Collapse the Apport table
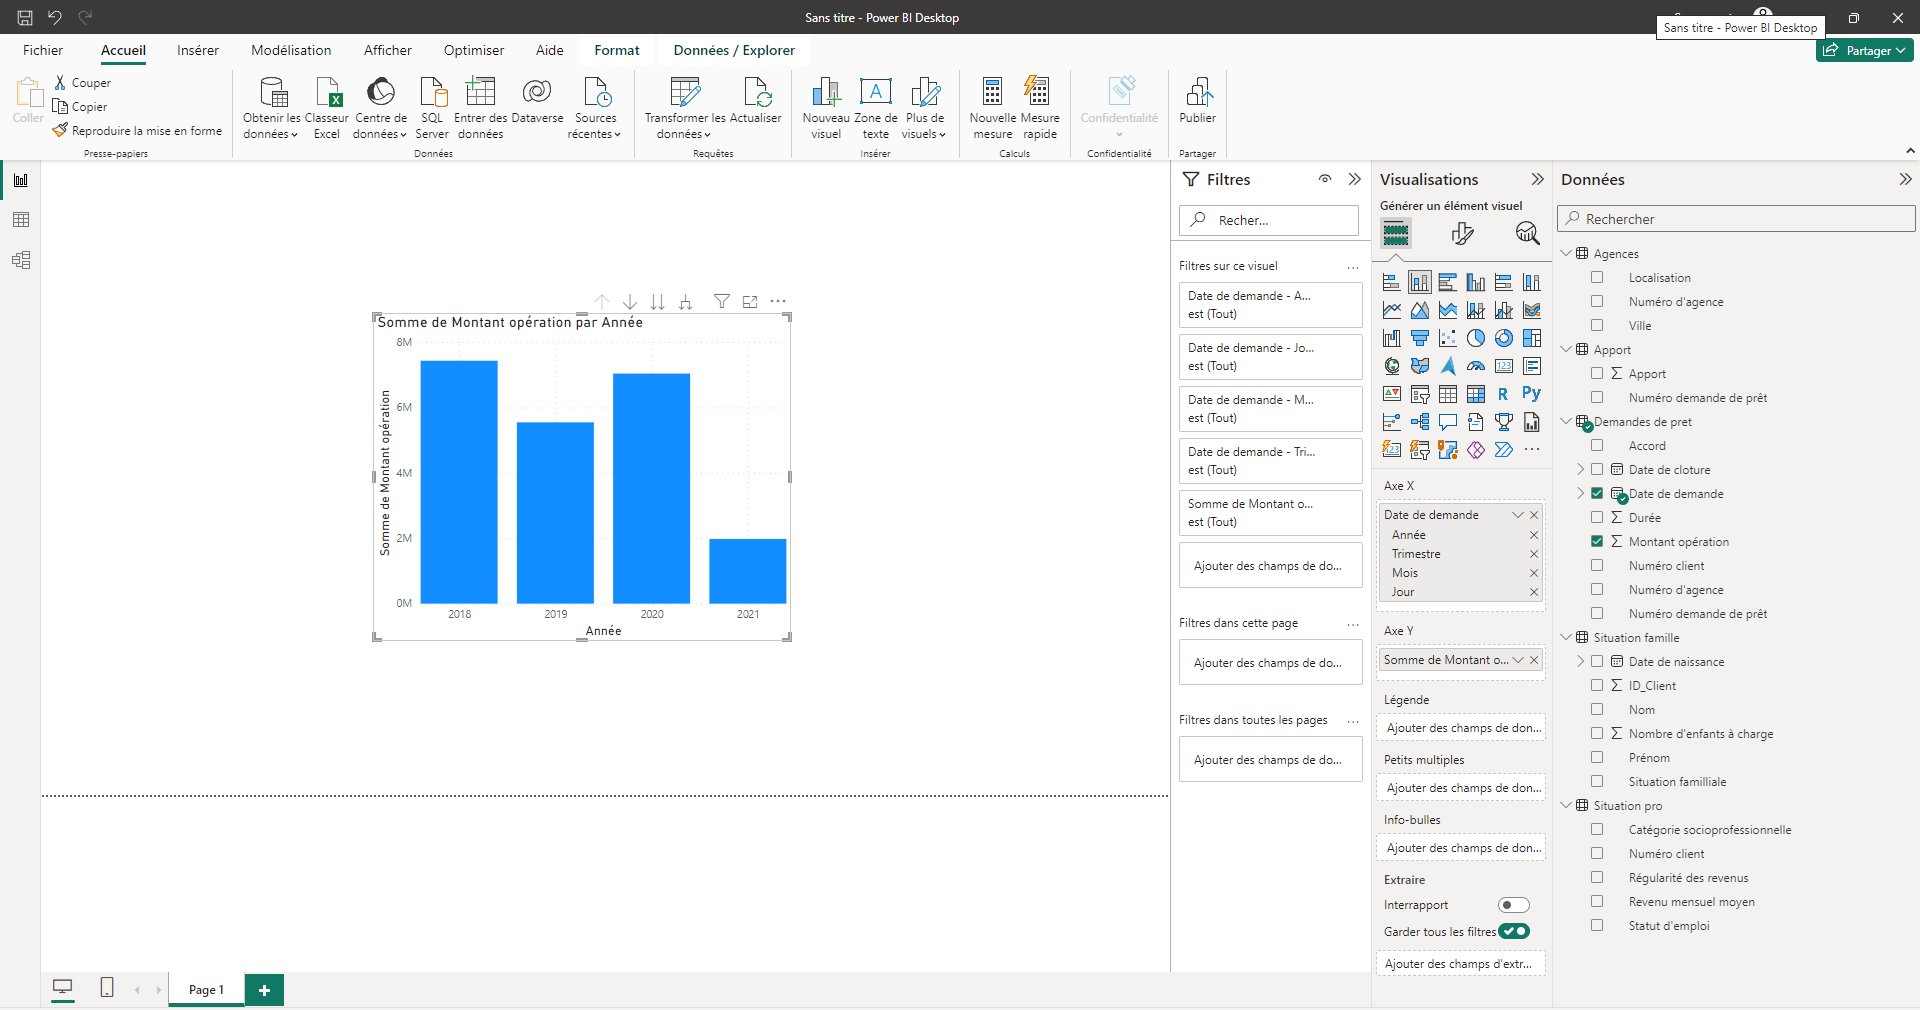This screenshot has width=1920, height=1010. point(1566,349)
